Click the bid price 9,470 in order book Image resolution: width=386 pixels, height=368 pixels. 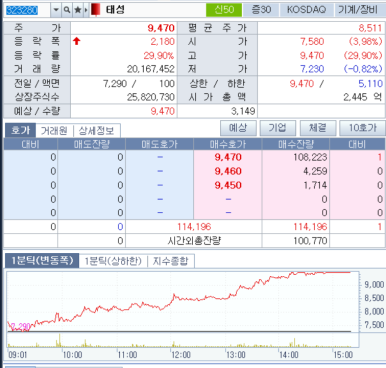click(x=228, y=157)
